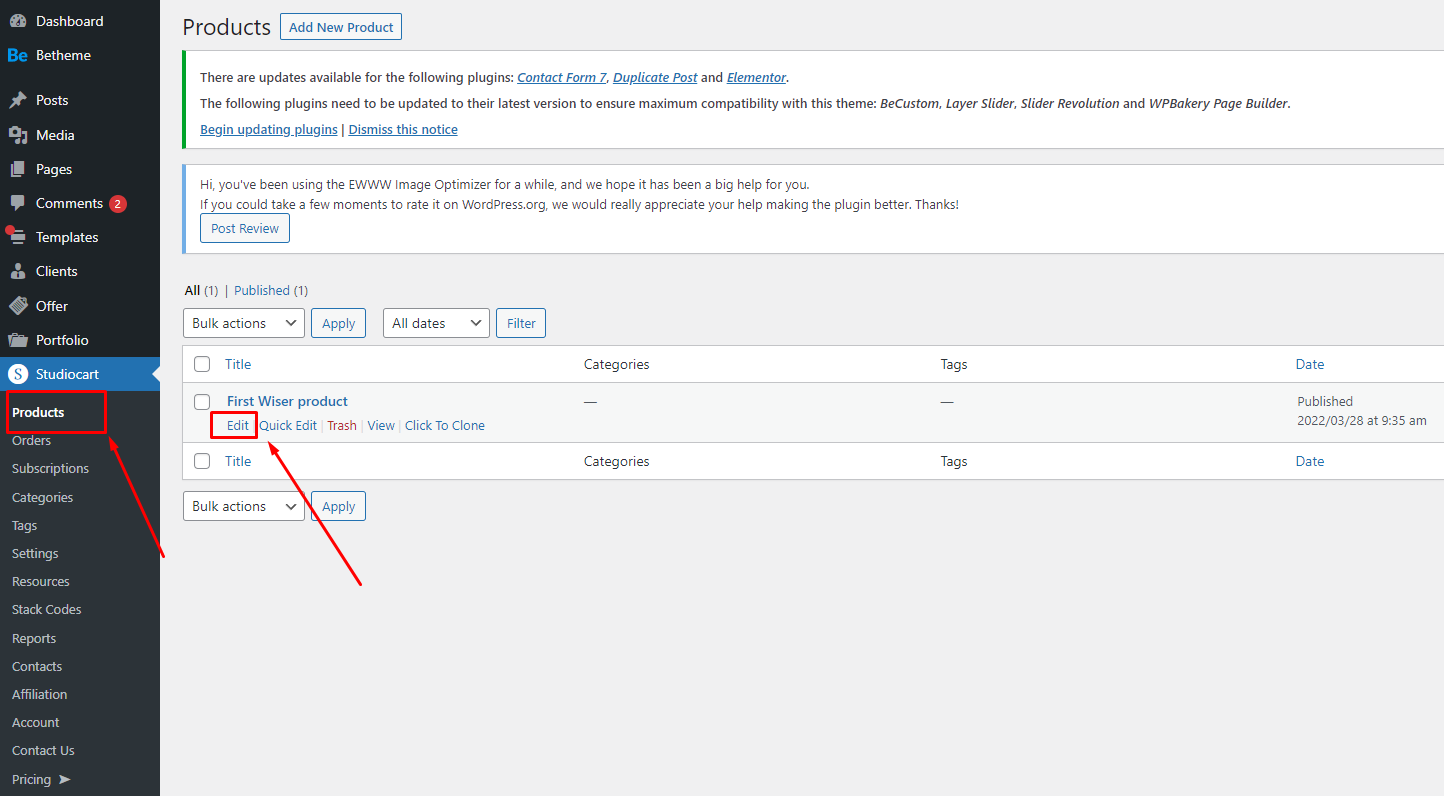This screenshot has width=1444, height=796.
Task: Open the top Bulk actions dropdown
Action: [244, 323]
